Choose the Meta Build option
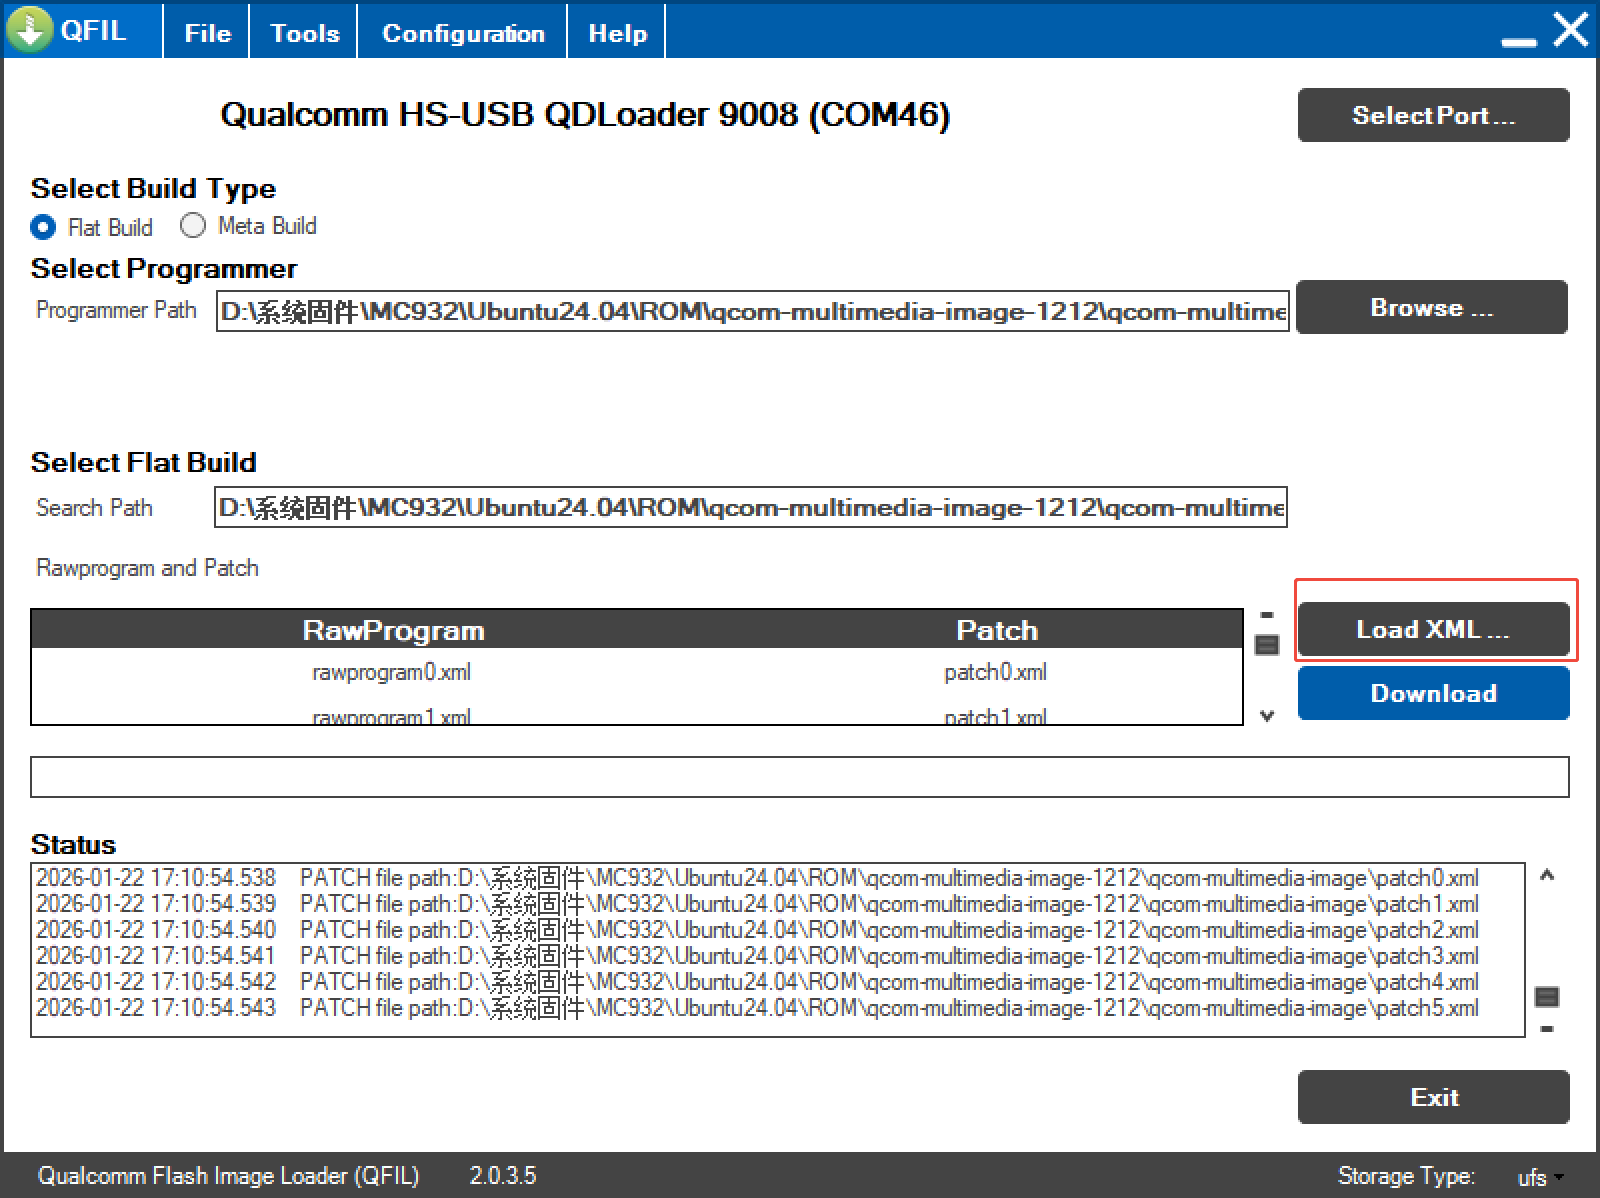The height and width of the screenshot is (1198, 1600). pos(193,226)
